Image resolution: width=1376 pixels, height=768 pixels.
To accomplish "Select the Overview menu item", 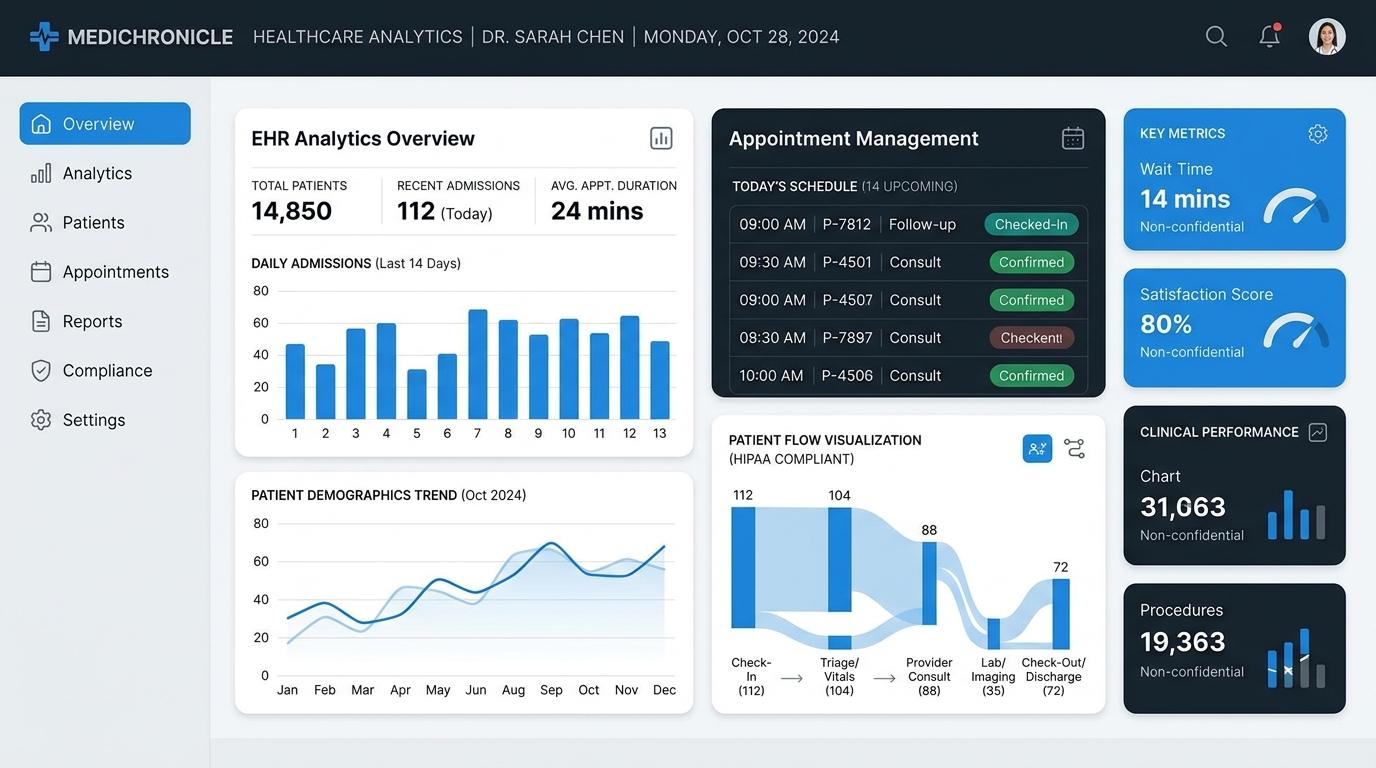I will [105, 123].
